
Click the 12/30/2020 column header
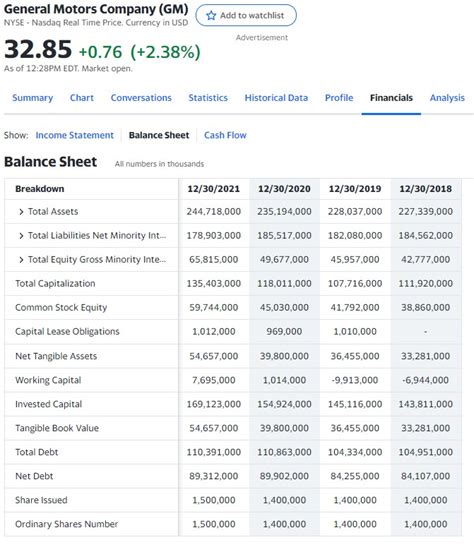click(284, 189)
